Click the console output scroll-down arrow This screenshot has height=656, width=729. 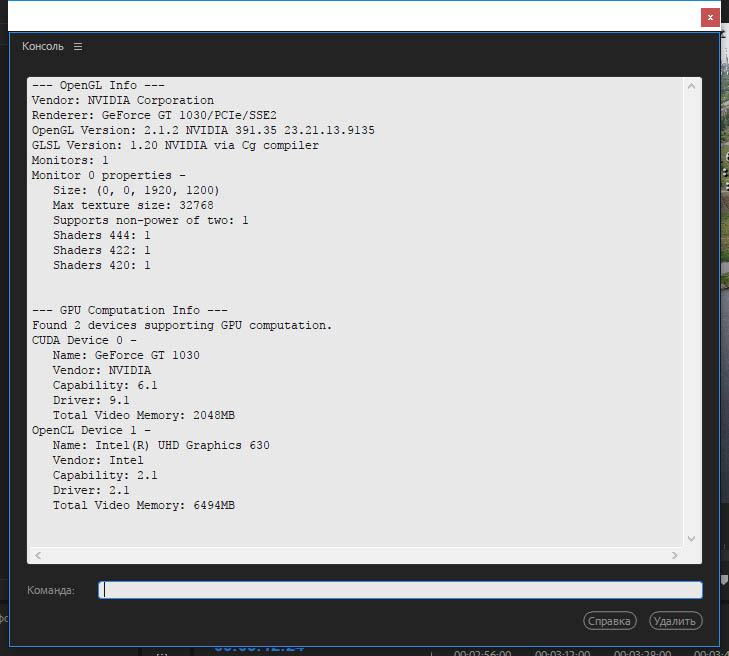(691, 538)
